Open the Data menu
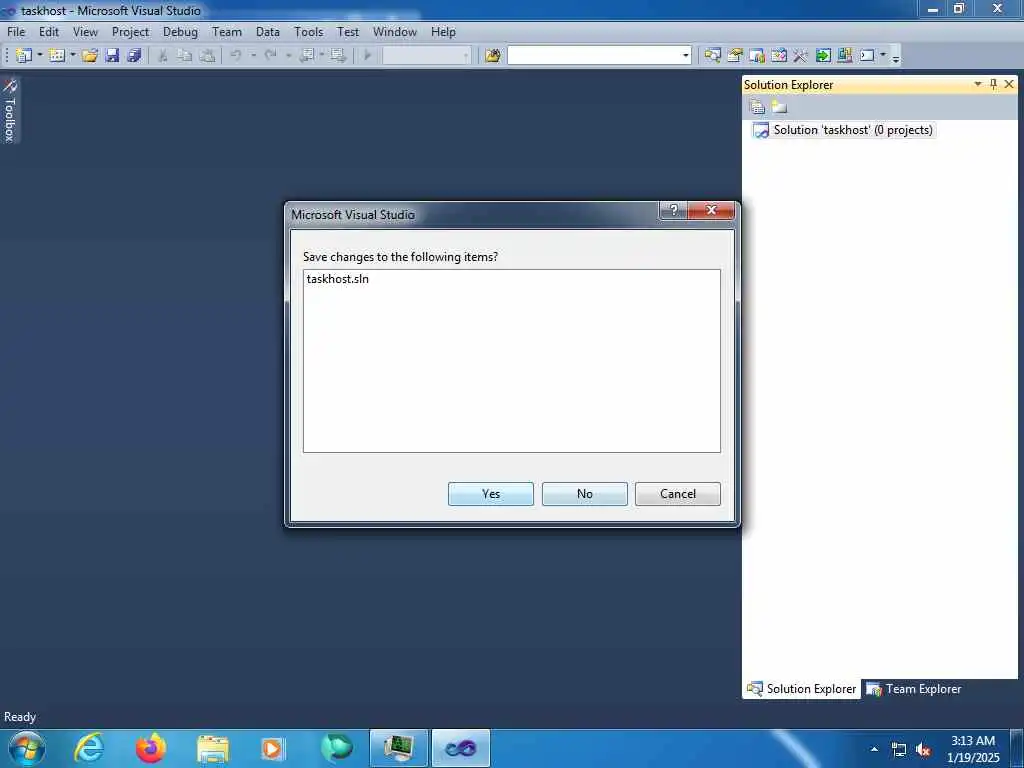Screen dimensions: 1024x768 click(x=267, y=32)
